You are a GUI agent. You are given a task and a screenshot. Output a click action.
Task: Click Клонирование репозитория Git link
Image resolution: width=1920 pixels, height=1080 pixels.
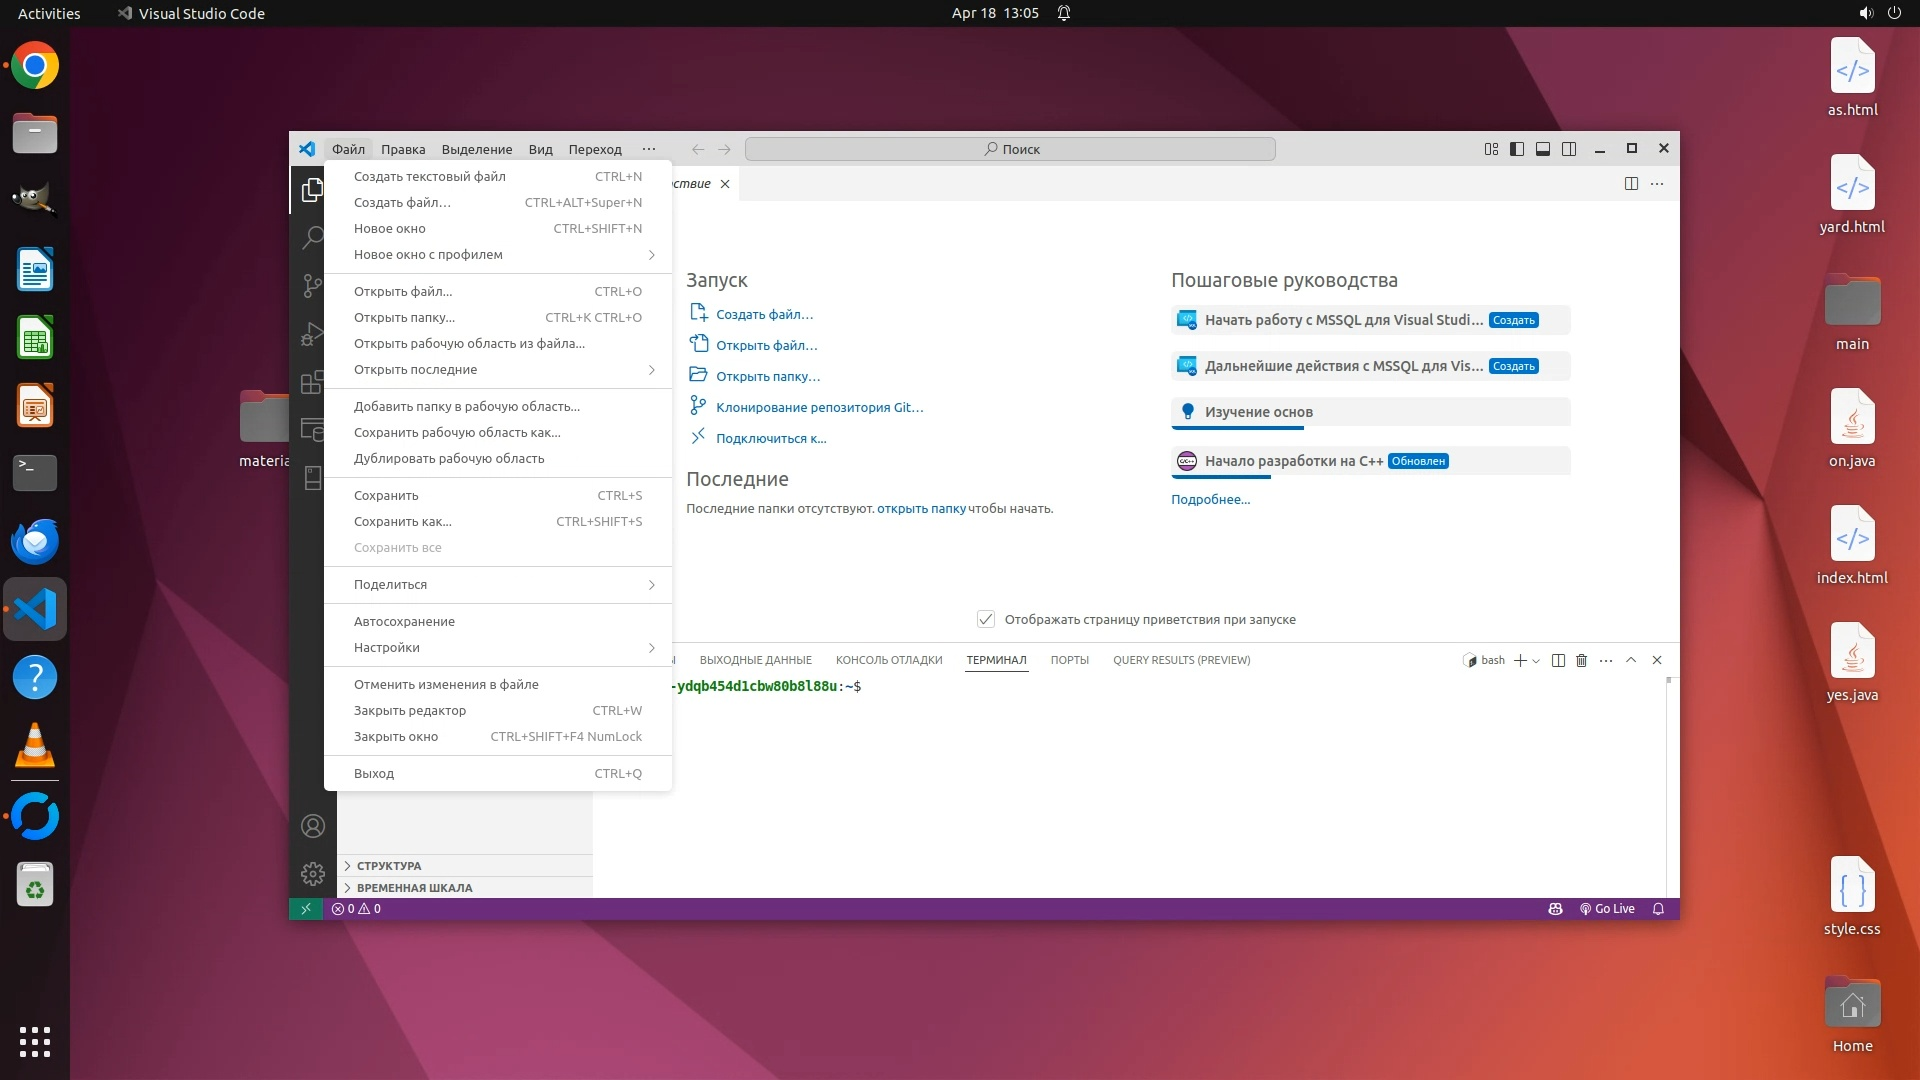(819, 407)
